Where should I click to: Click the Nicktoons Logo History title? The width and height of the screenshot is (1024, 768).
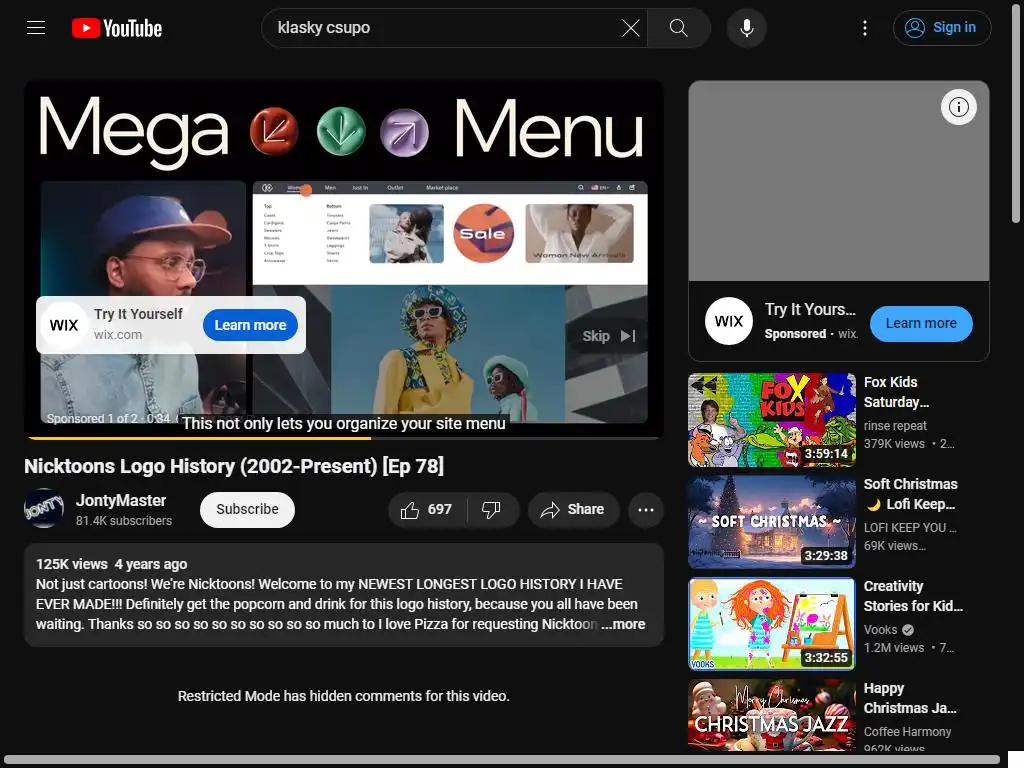(234, 466)
